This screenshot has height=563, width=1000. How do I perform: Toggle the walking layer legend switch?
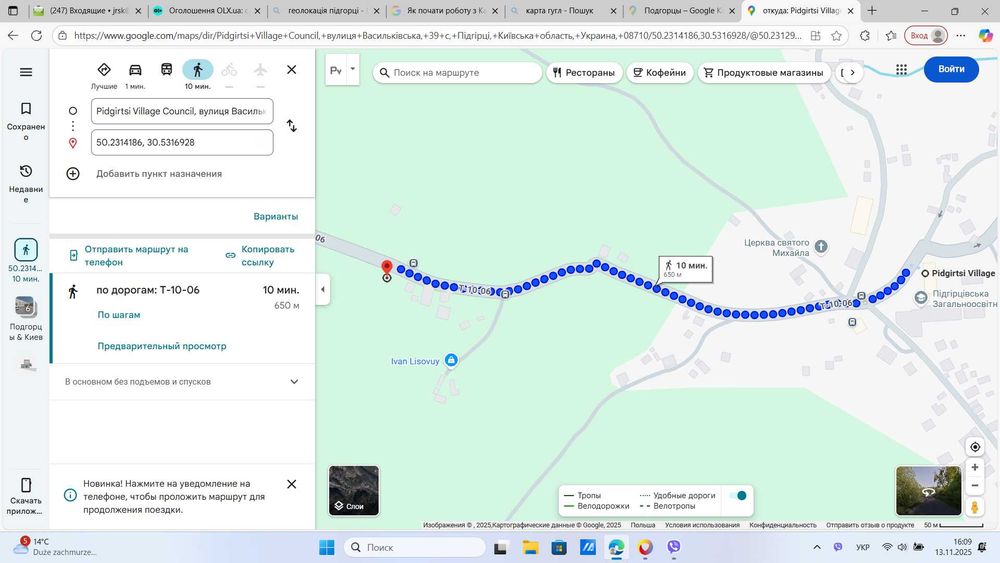click(x=739, y=495)
